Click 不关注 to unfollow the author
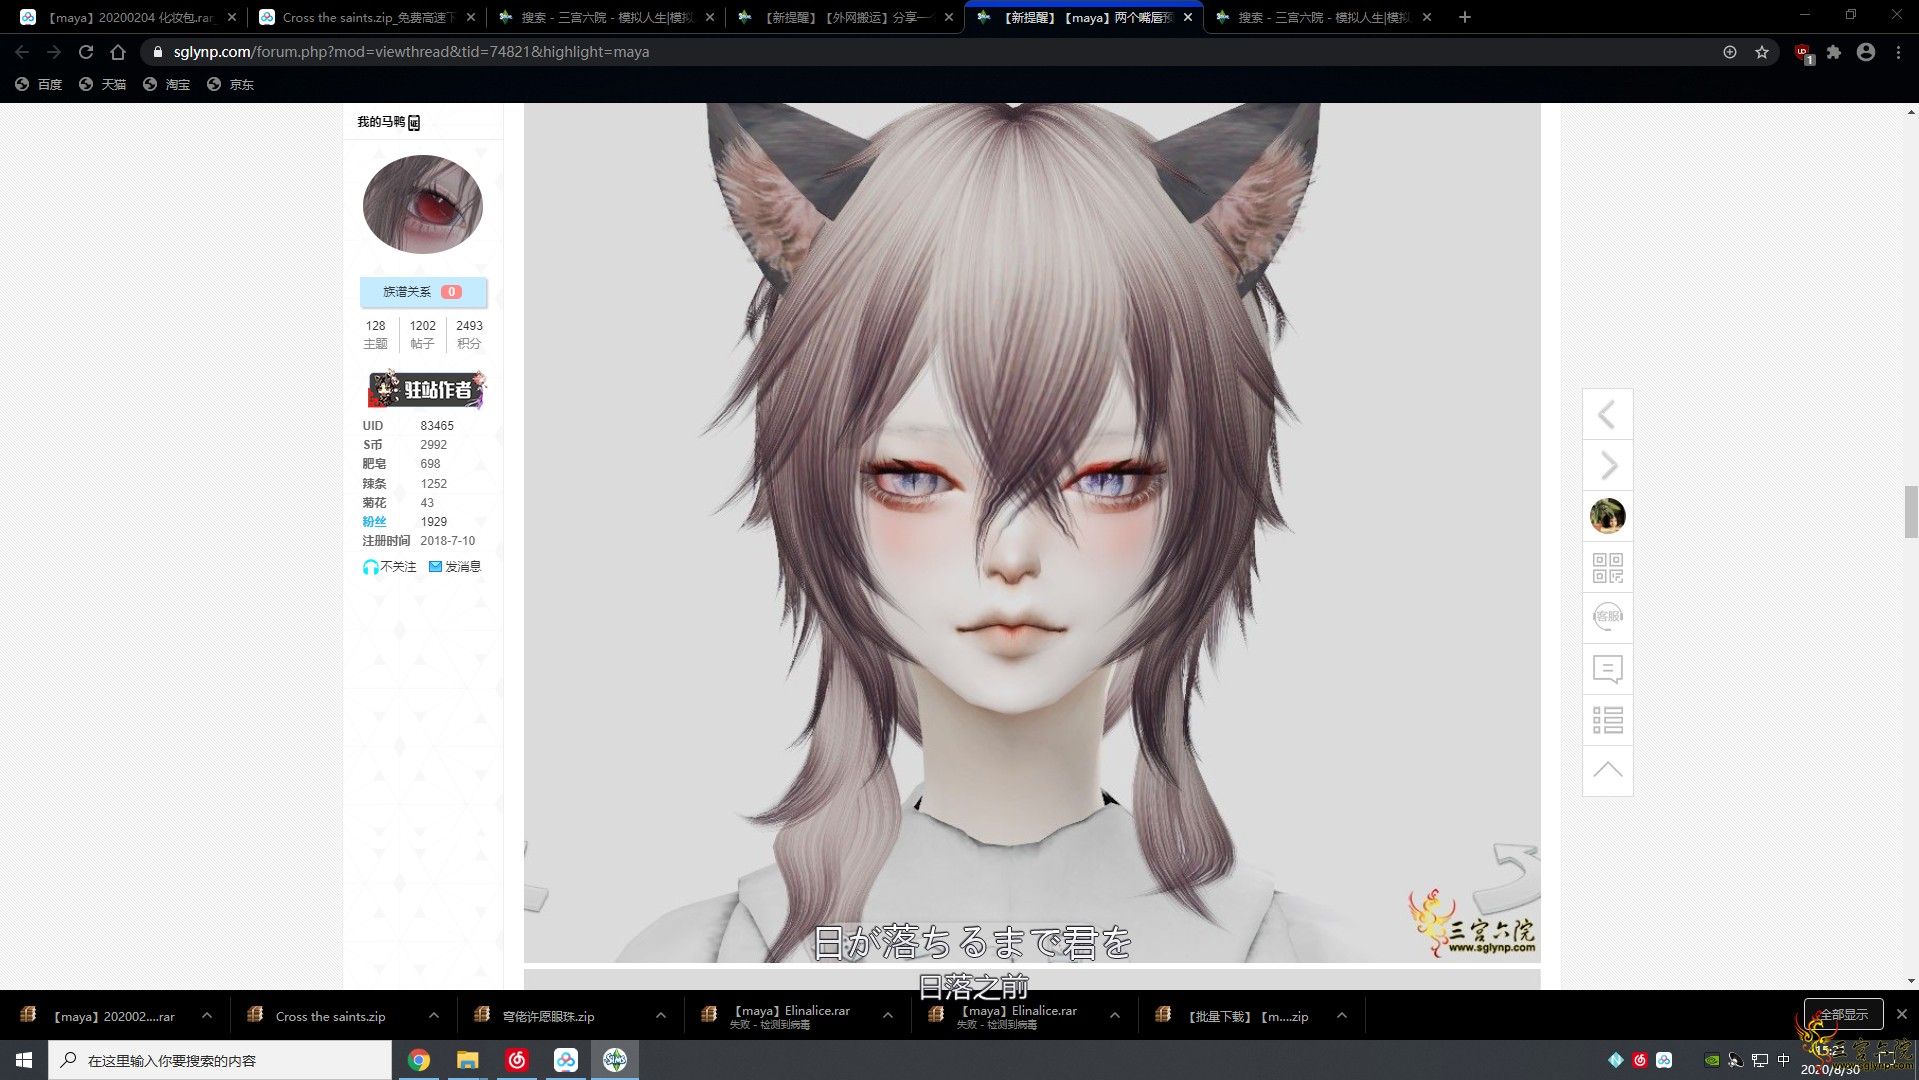1919x1080 pixels. click(389, 567)
